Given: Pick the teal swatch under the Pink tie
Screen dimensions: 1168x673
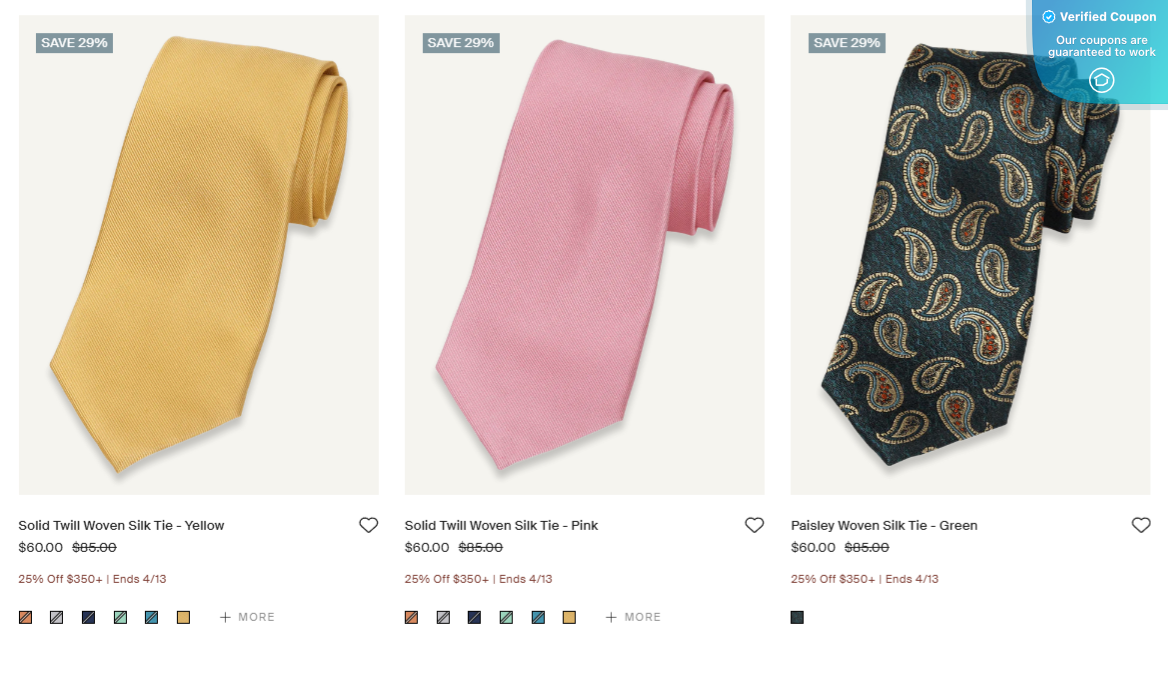Looking at the screenshot, I should [538, 617].
